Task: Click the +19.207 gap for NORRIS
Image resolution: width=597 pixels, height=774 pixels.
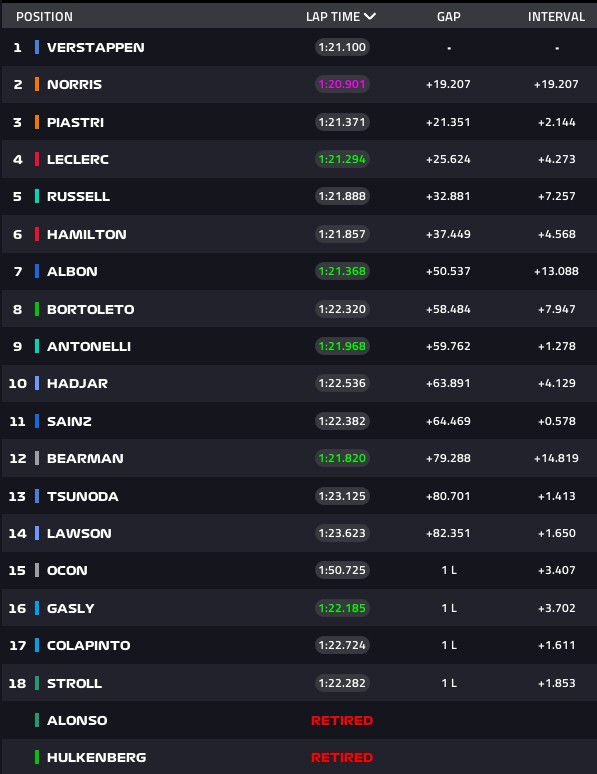Action: coord(448,84)
